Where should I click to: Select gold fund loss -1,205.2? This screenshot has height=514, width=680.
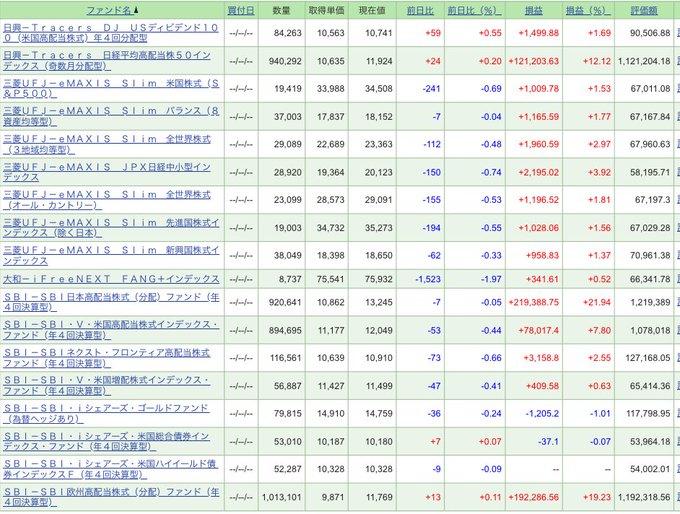[x=542, y=414]
